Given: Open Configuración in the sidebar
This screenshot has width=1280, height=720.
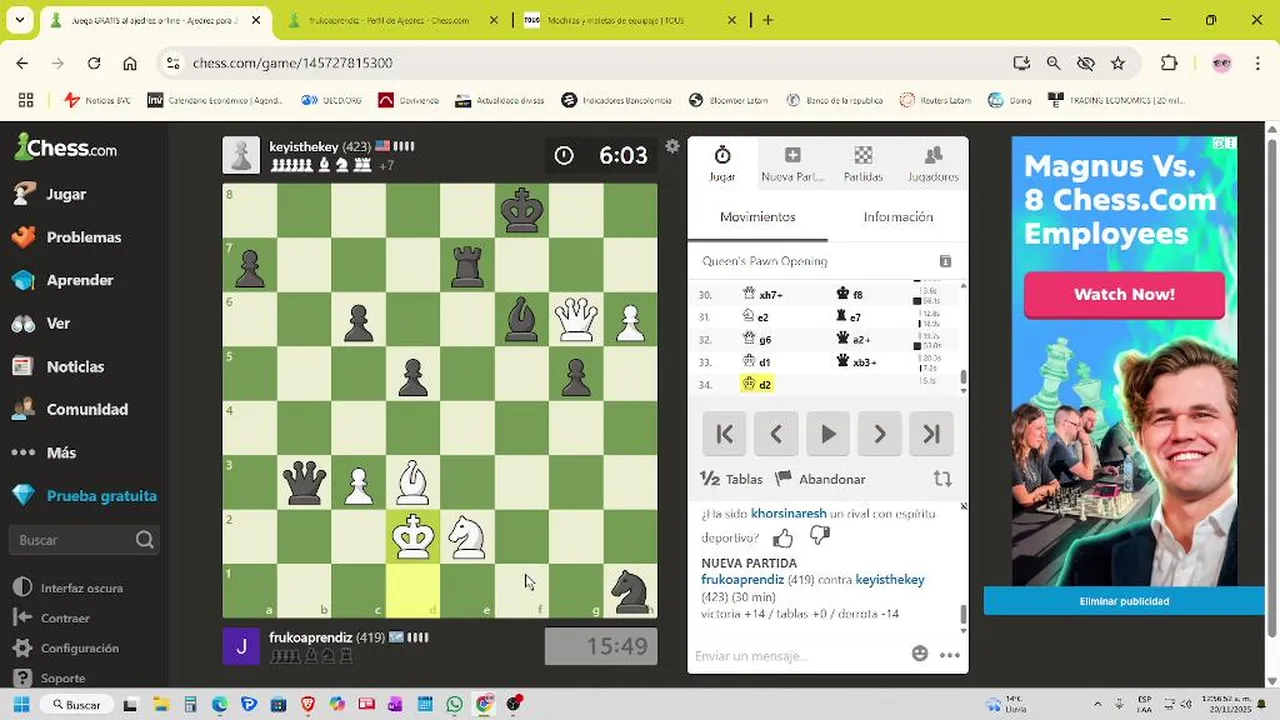Looking at the screenshot, I should [80, 648].
